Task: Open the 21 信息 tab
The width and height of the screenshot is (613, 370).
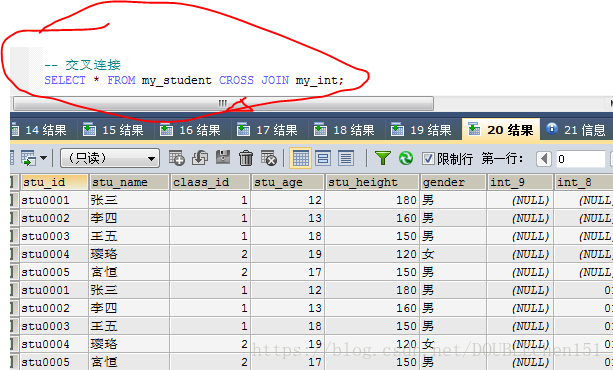Action: (577, 130)
